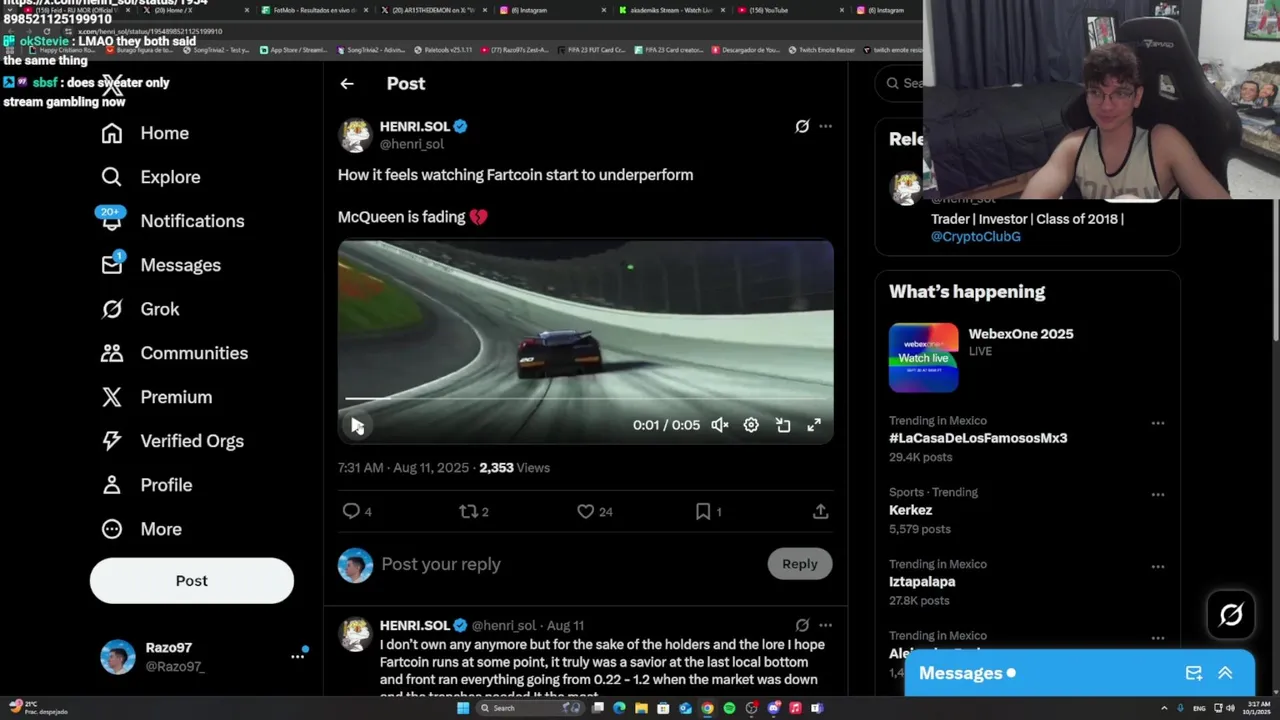Click the floating Grok button
The height and width of the screenshot is (720, 1280).
tap(1231, 614)
